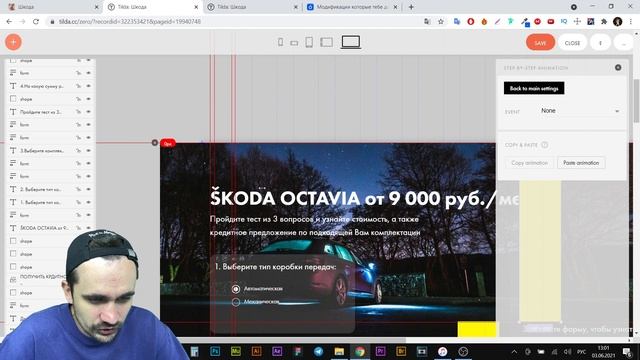Open the Chrome profile avatar

tap(618, 22)
